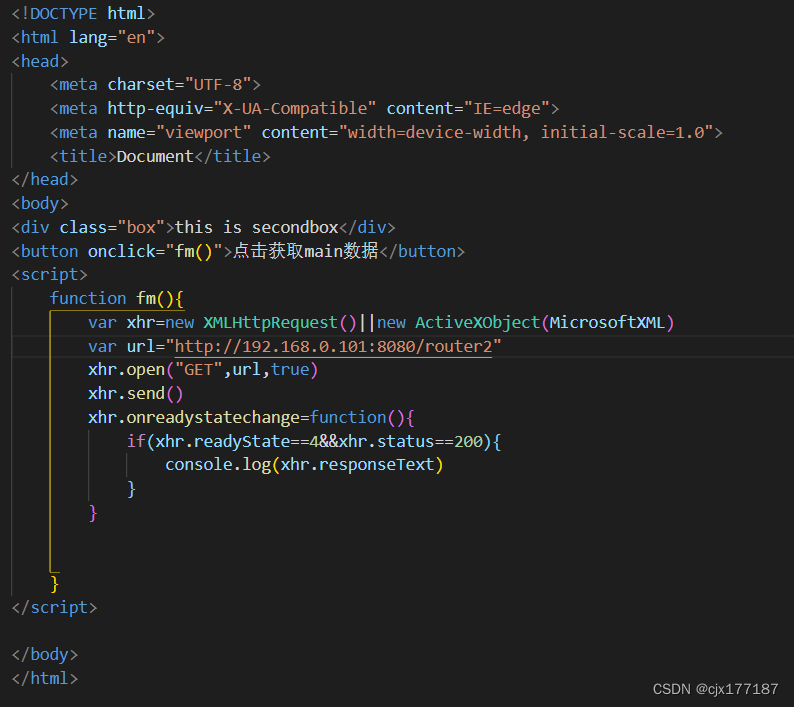The image size is (794, 707).
Task: Click XMLHttpRequest in the xhr line
Action: tap(270, 322)
